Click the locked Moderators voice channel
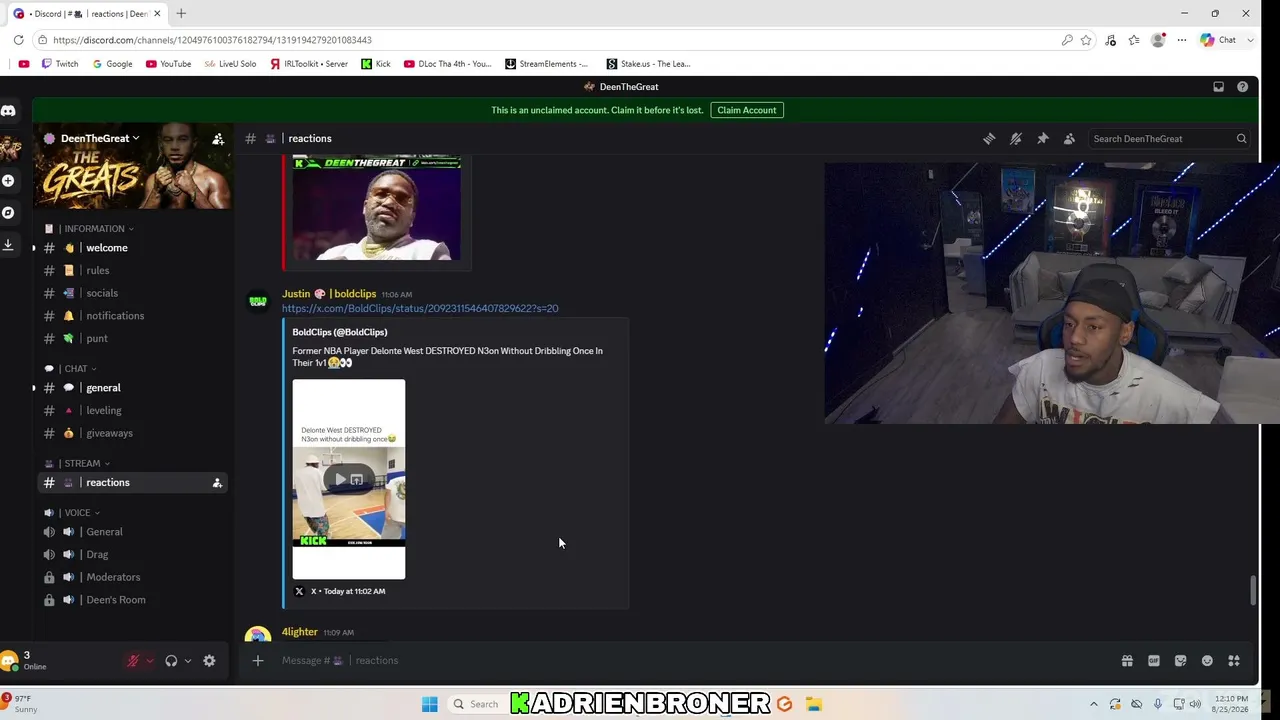Image resolution: width=1280 pixels, height=720 pixels. tap(130, 578)
